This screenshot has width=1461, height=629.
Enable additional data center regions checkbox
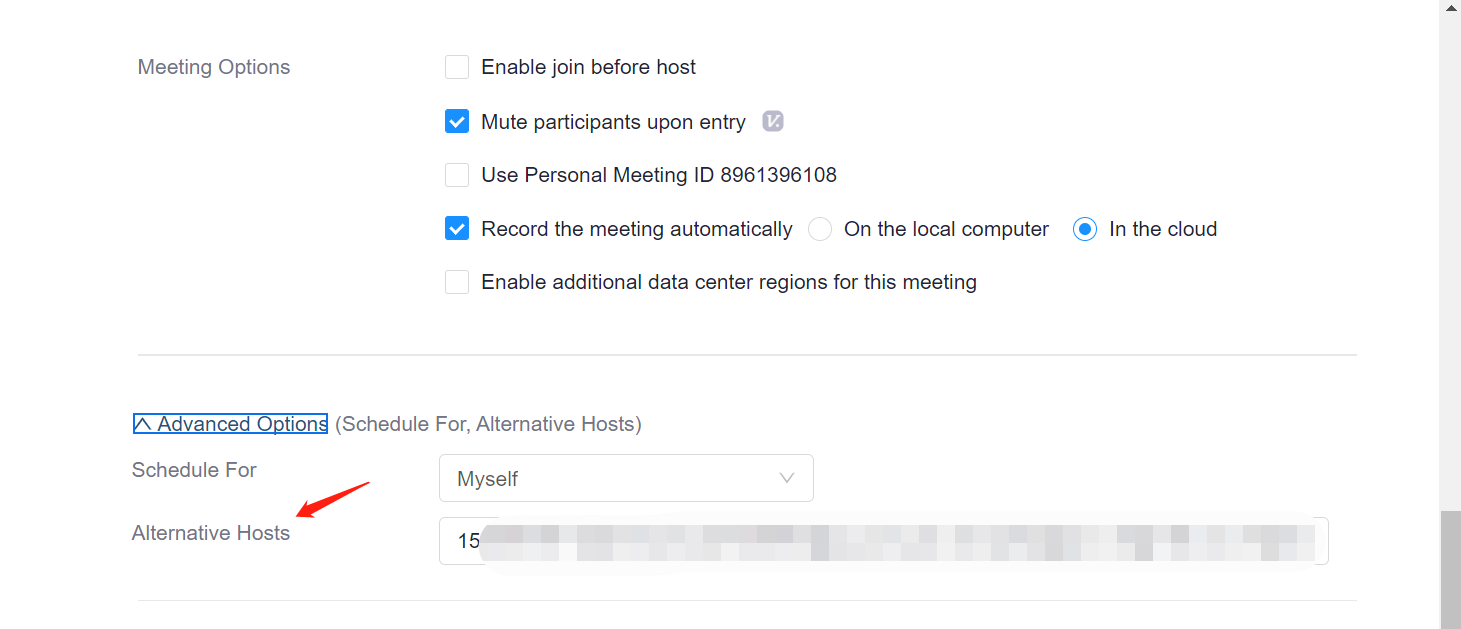click(x=457, y=282)
